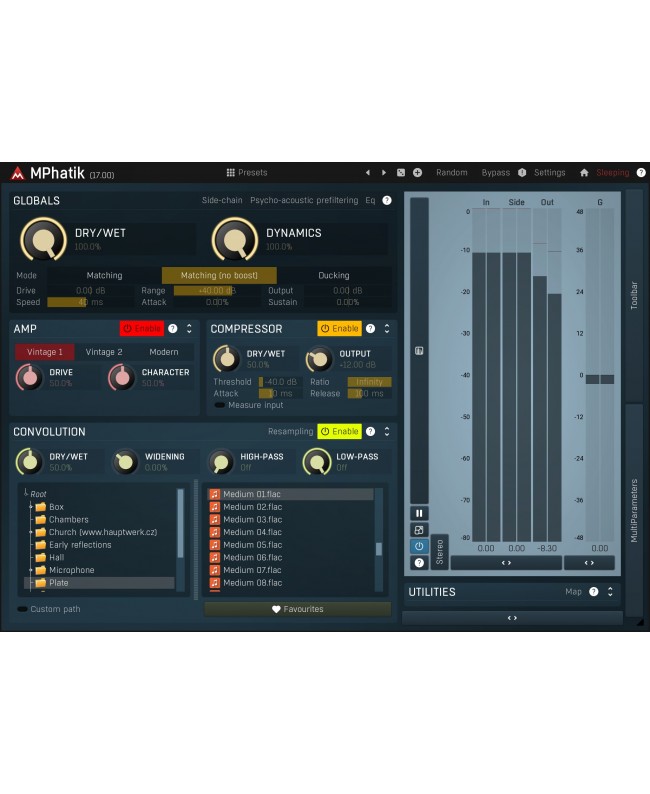Click Side-chain in Globals
The width and height of the screenshot is (650, 794).
(x=222, y=200)
